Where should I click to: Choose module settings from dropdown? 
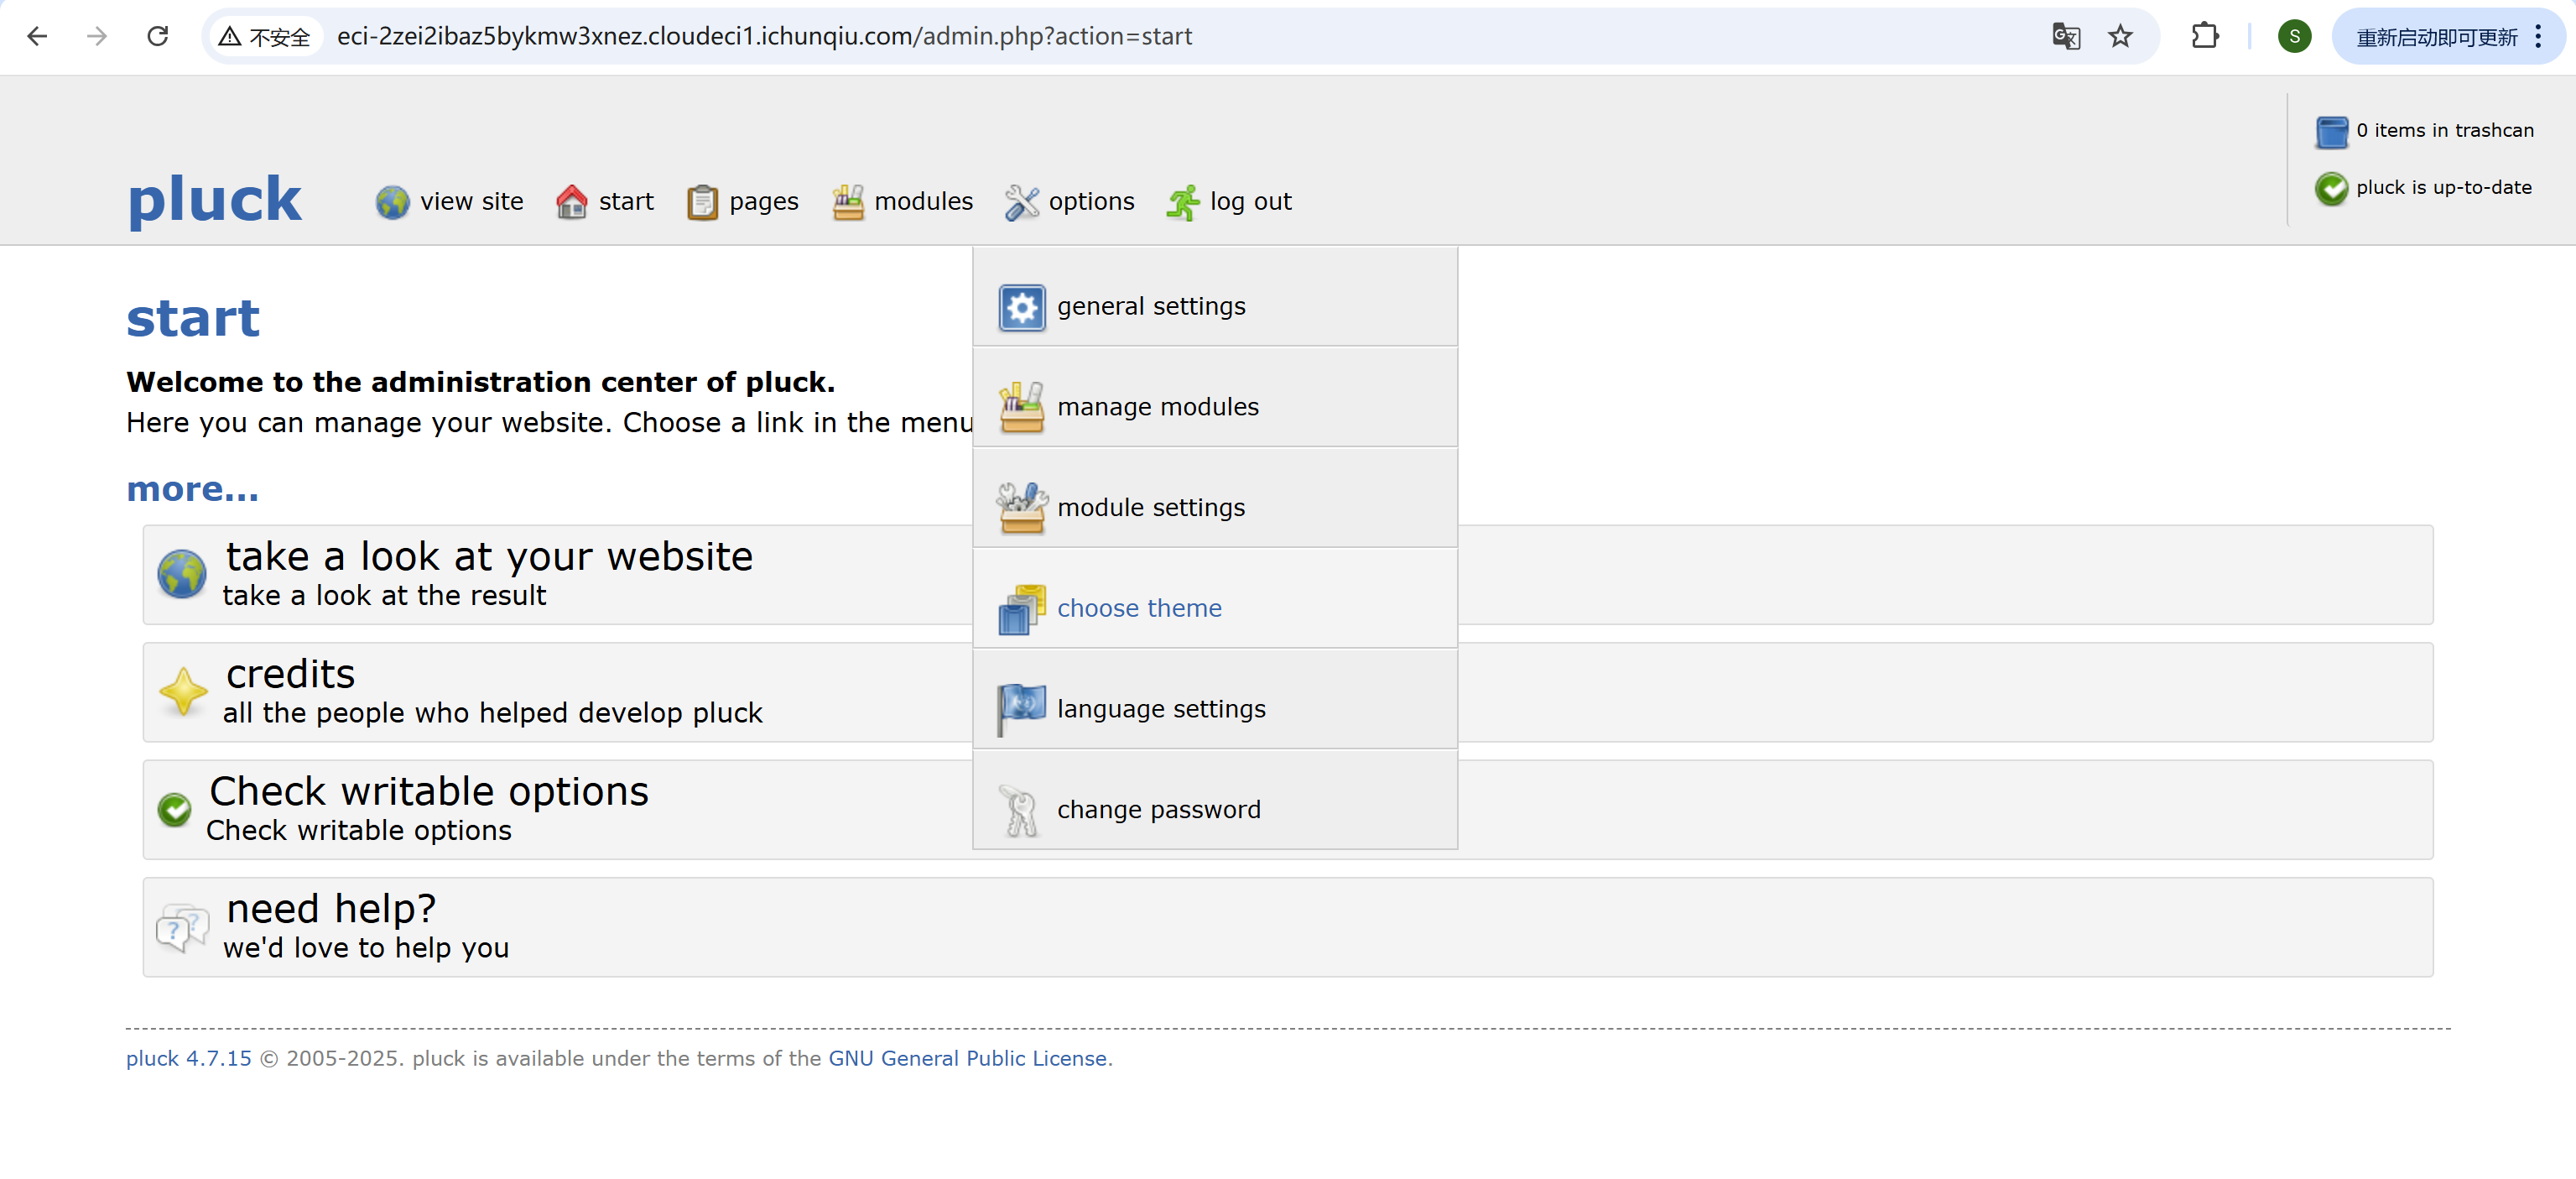(1215, 499)
